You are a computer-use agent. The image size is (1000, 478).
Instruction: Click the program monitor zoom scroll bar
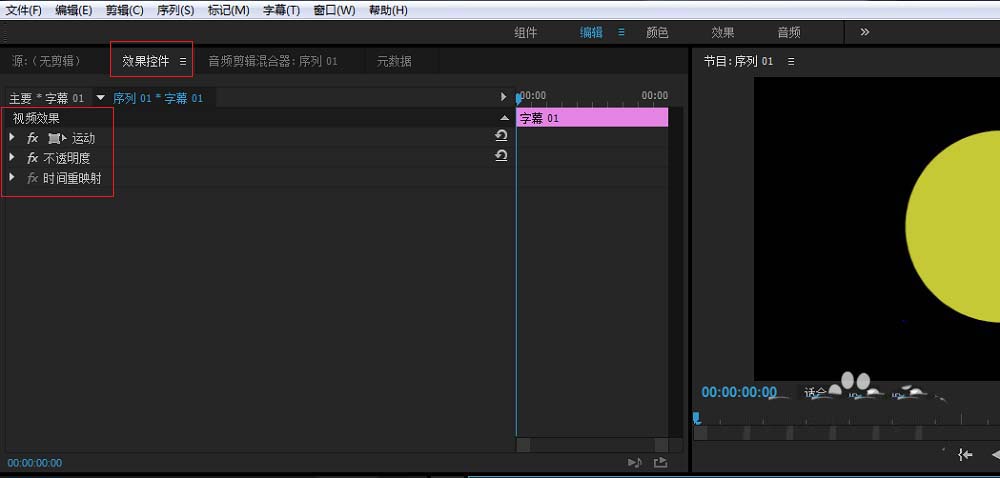[847, 433]
